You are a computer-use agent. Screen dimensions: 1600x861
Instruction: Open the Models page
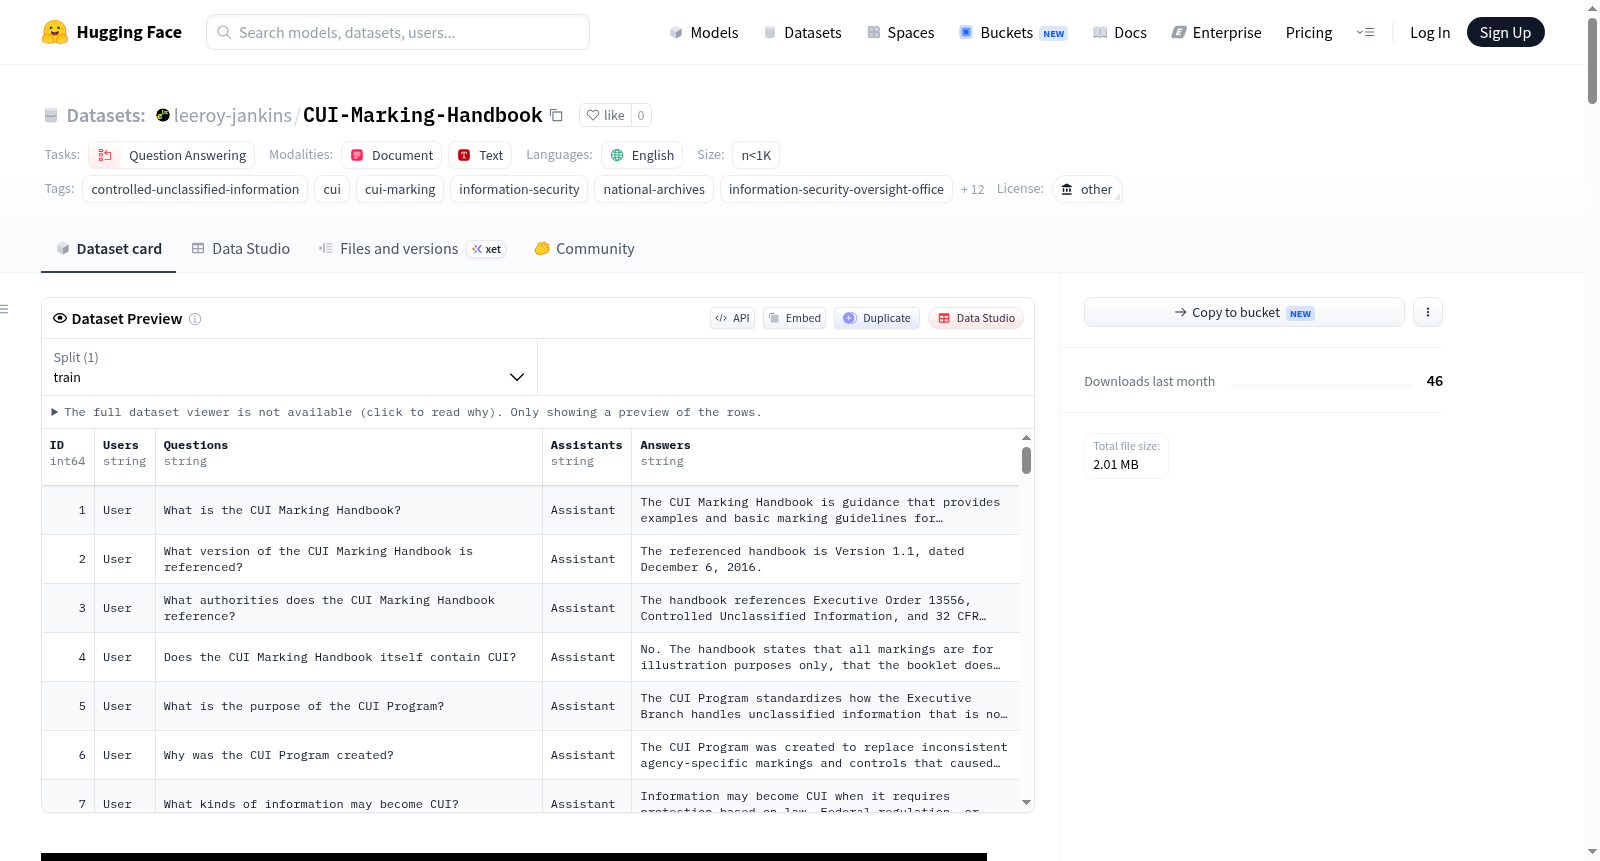[704, 32]
